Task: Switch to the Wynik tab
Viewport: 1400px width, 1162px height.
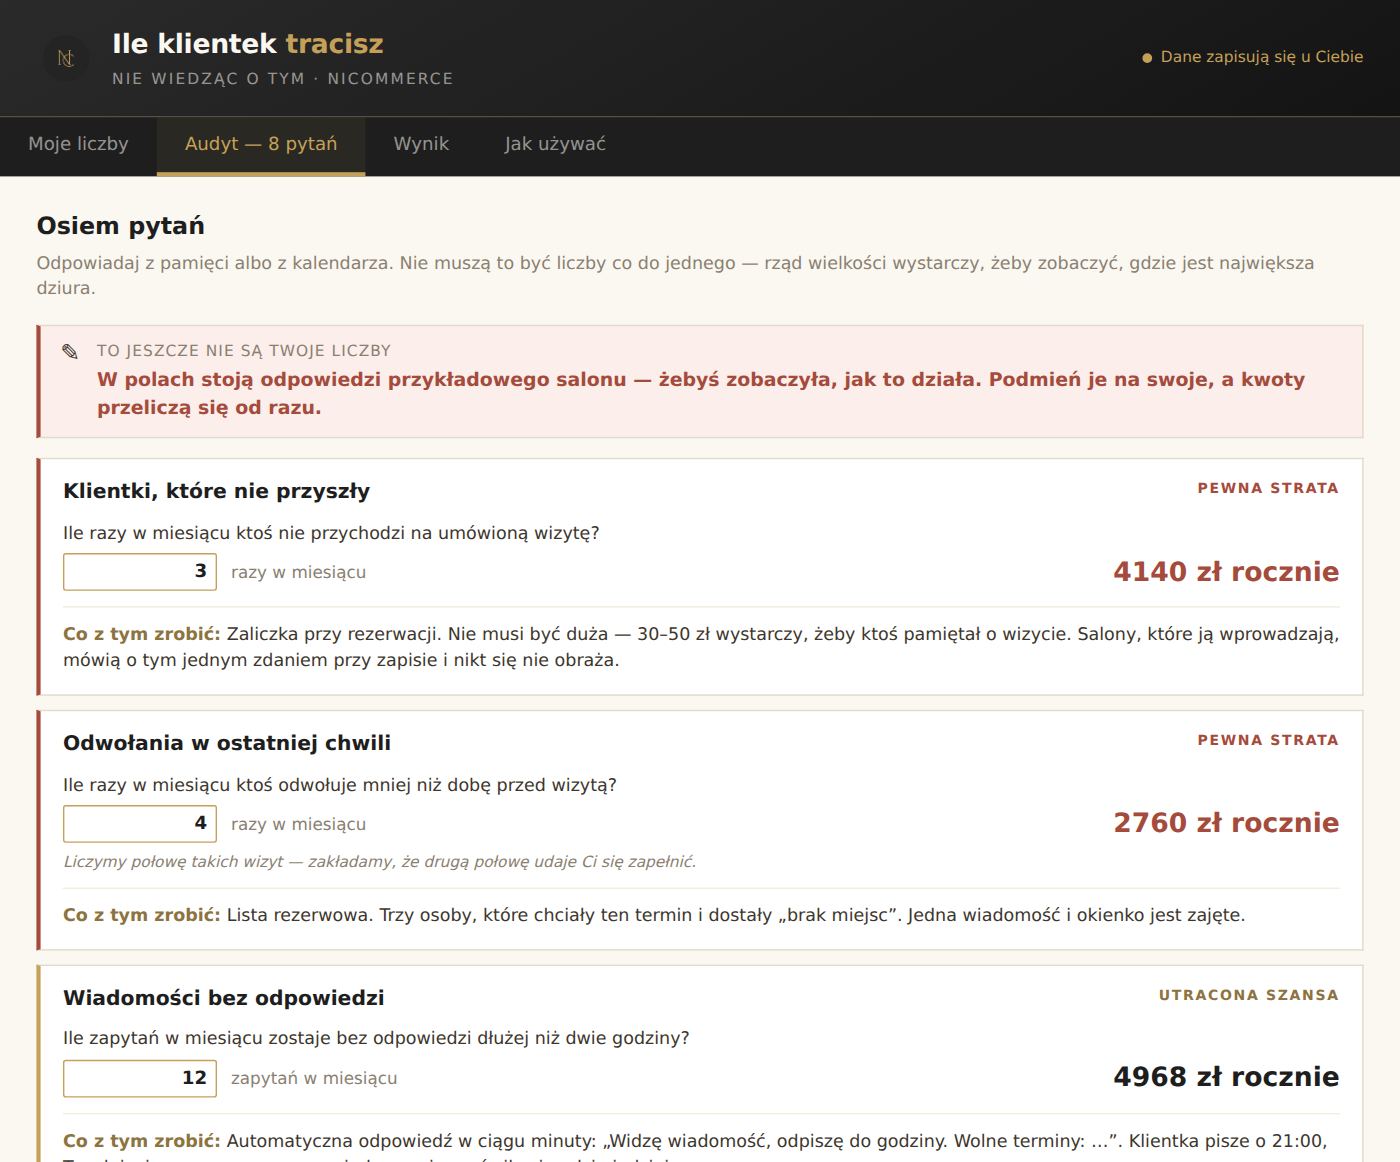Action: tap(421, 144)
